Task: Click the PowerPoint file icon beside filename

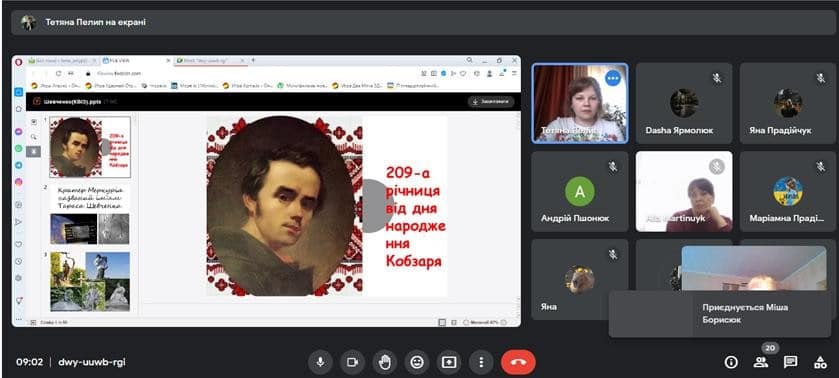Action: pyautogui.click(x=37, y=101)
